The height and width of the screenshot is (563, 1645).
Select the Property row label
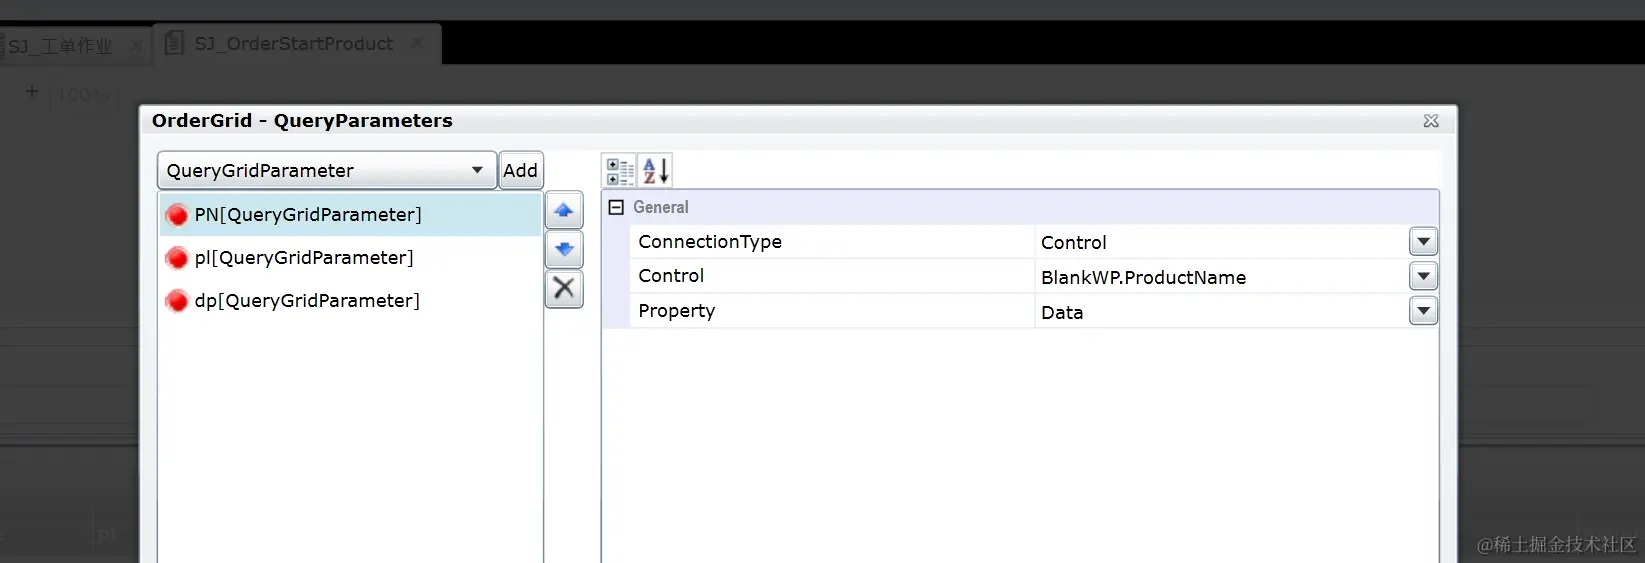click(x=677, y=311)
